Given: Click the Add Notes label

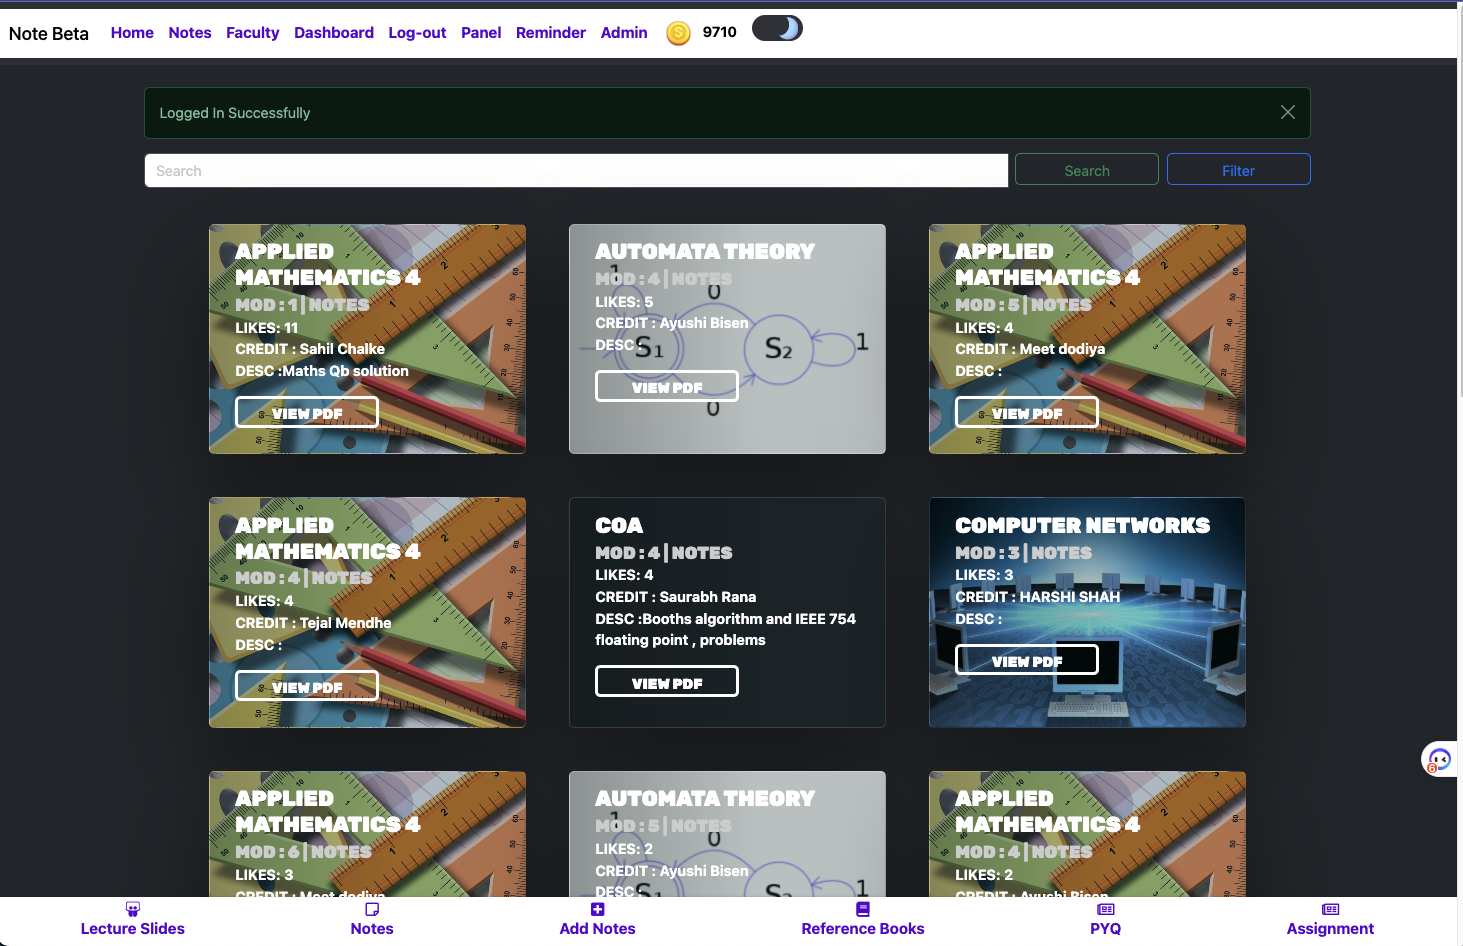Looking at the screenshot, I should pyautogui.click(x=597, y=929).
